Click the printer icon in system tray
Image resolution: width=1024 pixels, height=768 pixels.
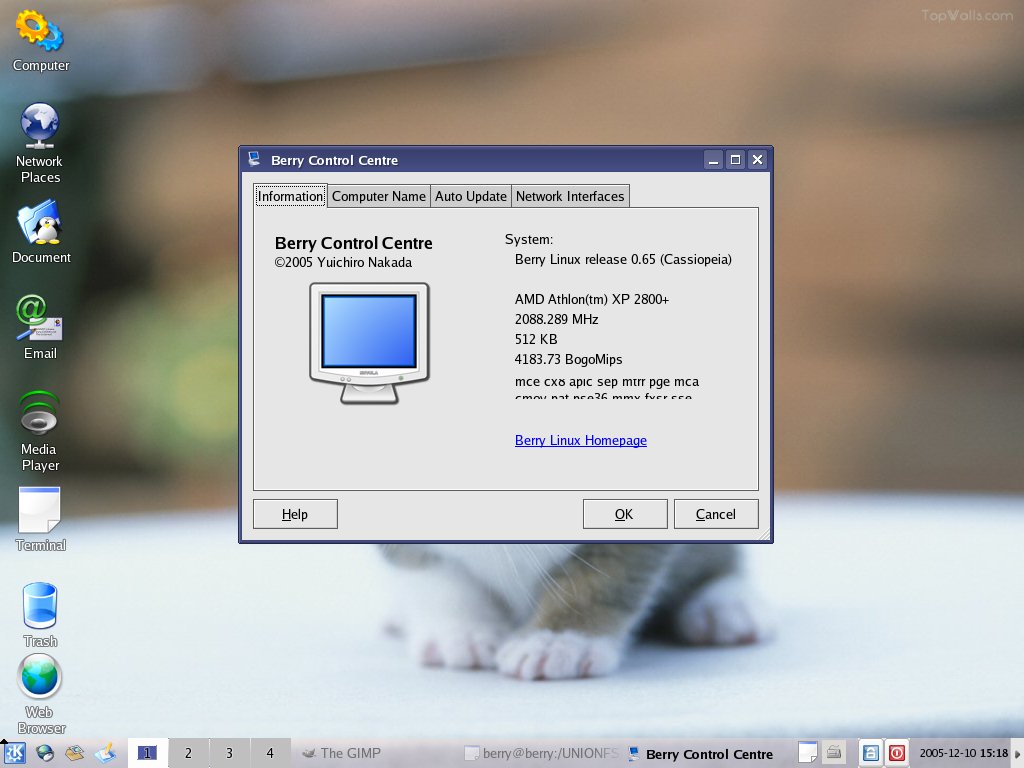[834, 752]
